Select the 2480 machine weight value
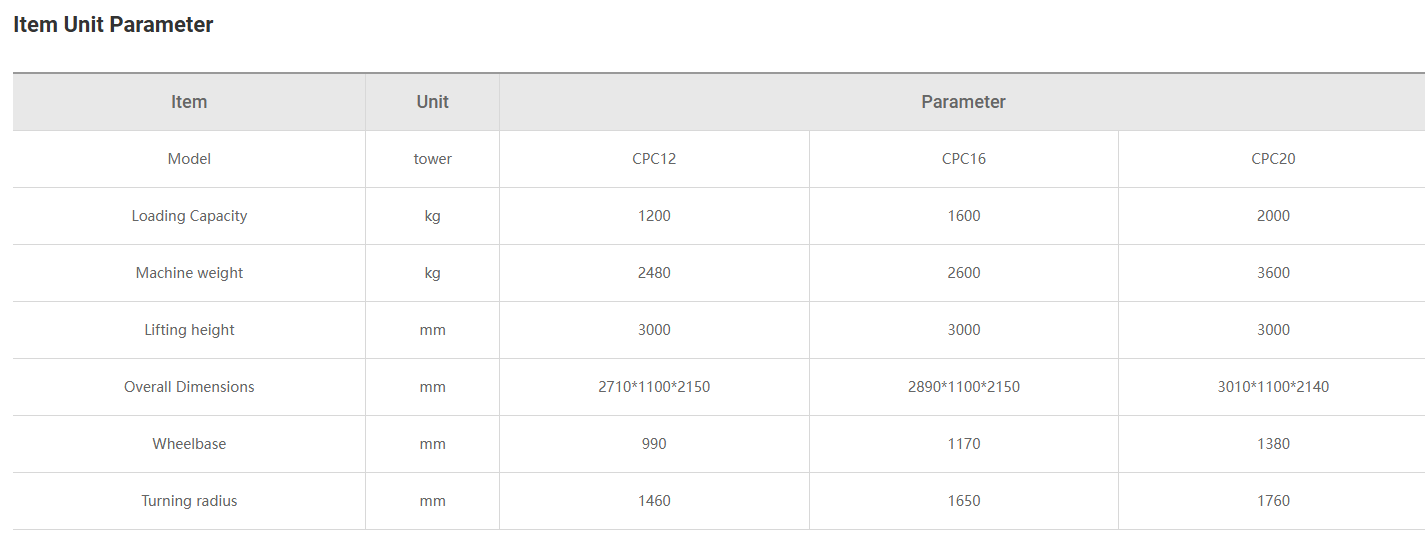Image resolution: width=1425 pixels, height=537 pixels. (654, 273)
